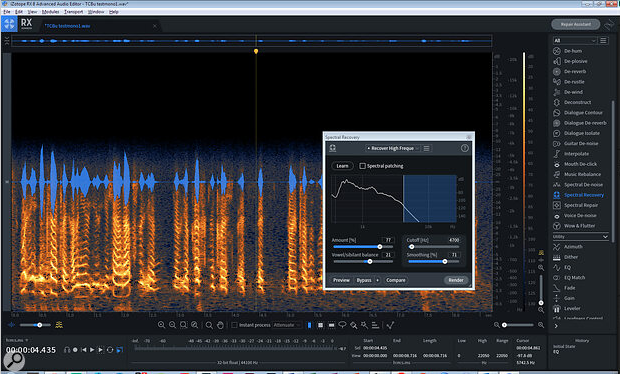Open the Leveler module
The width and height of the screenshot is (620, 374).
(572, 308)
